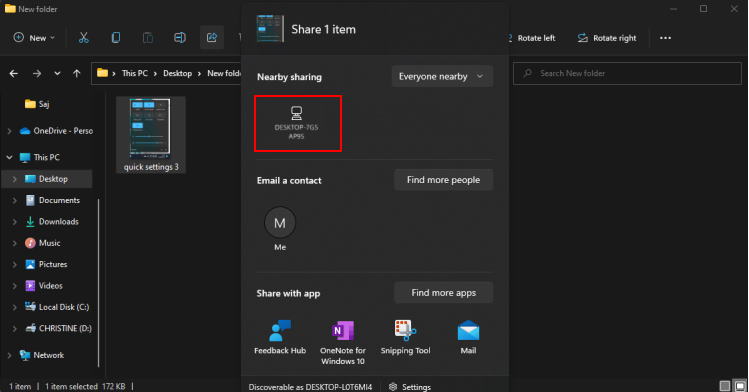Screen dimensions: 749x392
Task: Share with Snipping Tool app
Action: click(x=406, y=338)
